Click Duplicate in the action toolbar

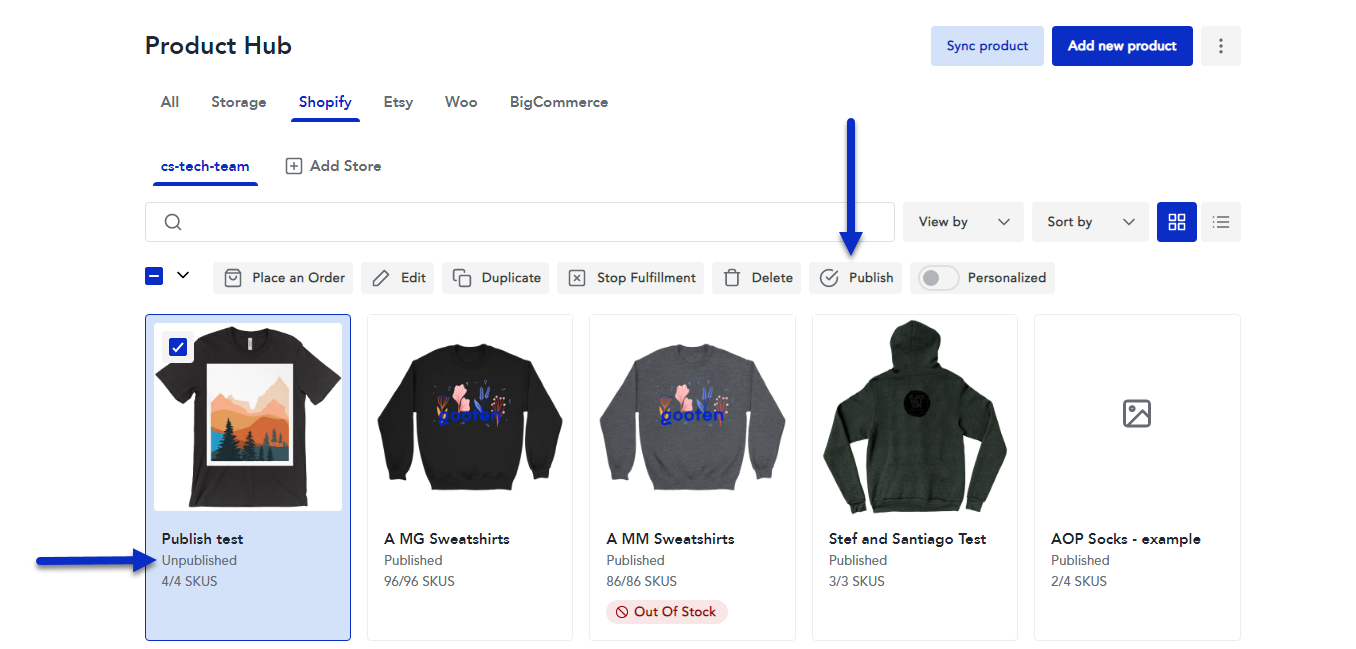pos(496,278)
